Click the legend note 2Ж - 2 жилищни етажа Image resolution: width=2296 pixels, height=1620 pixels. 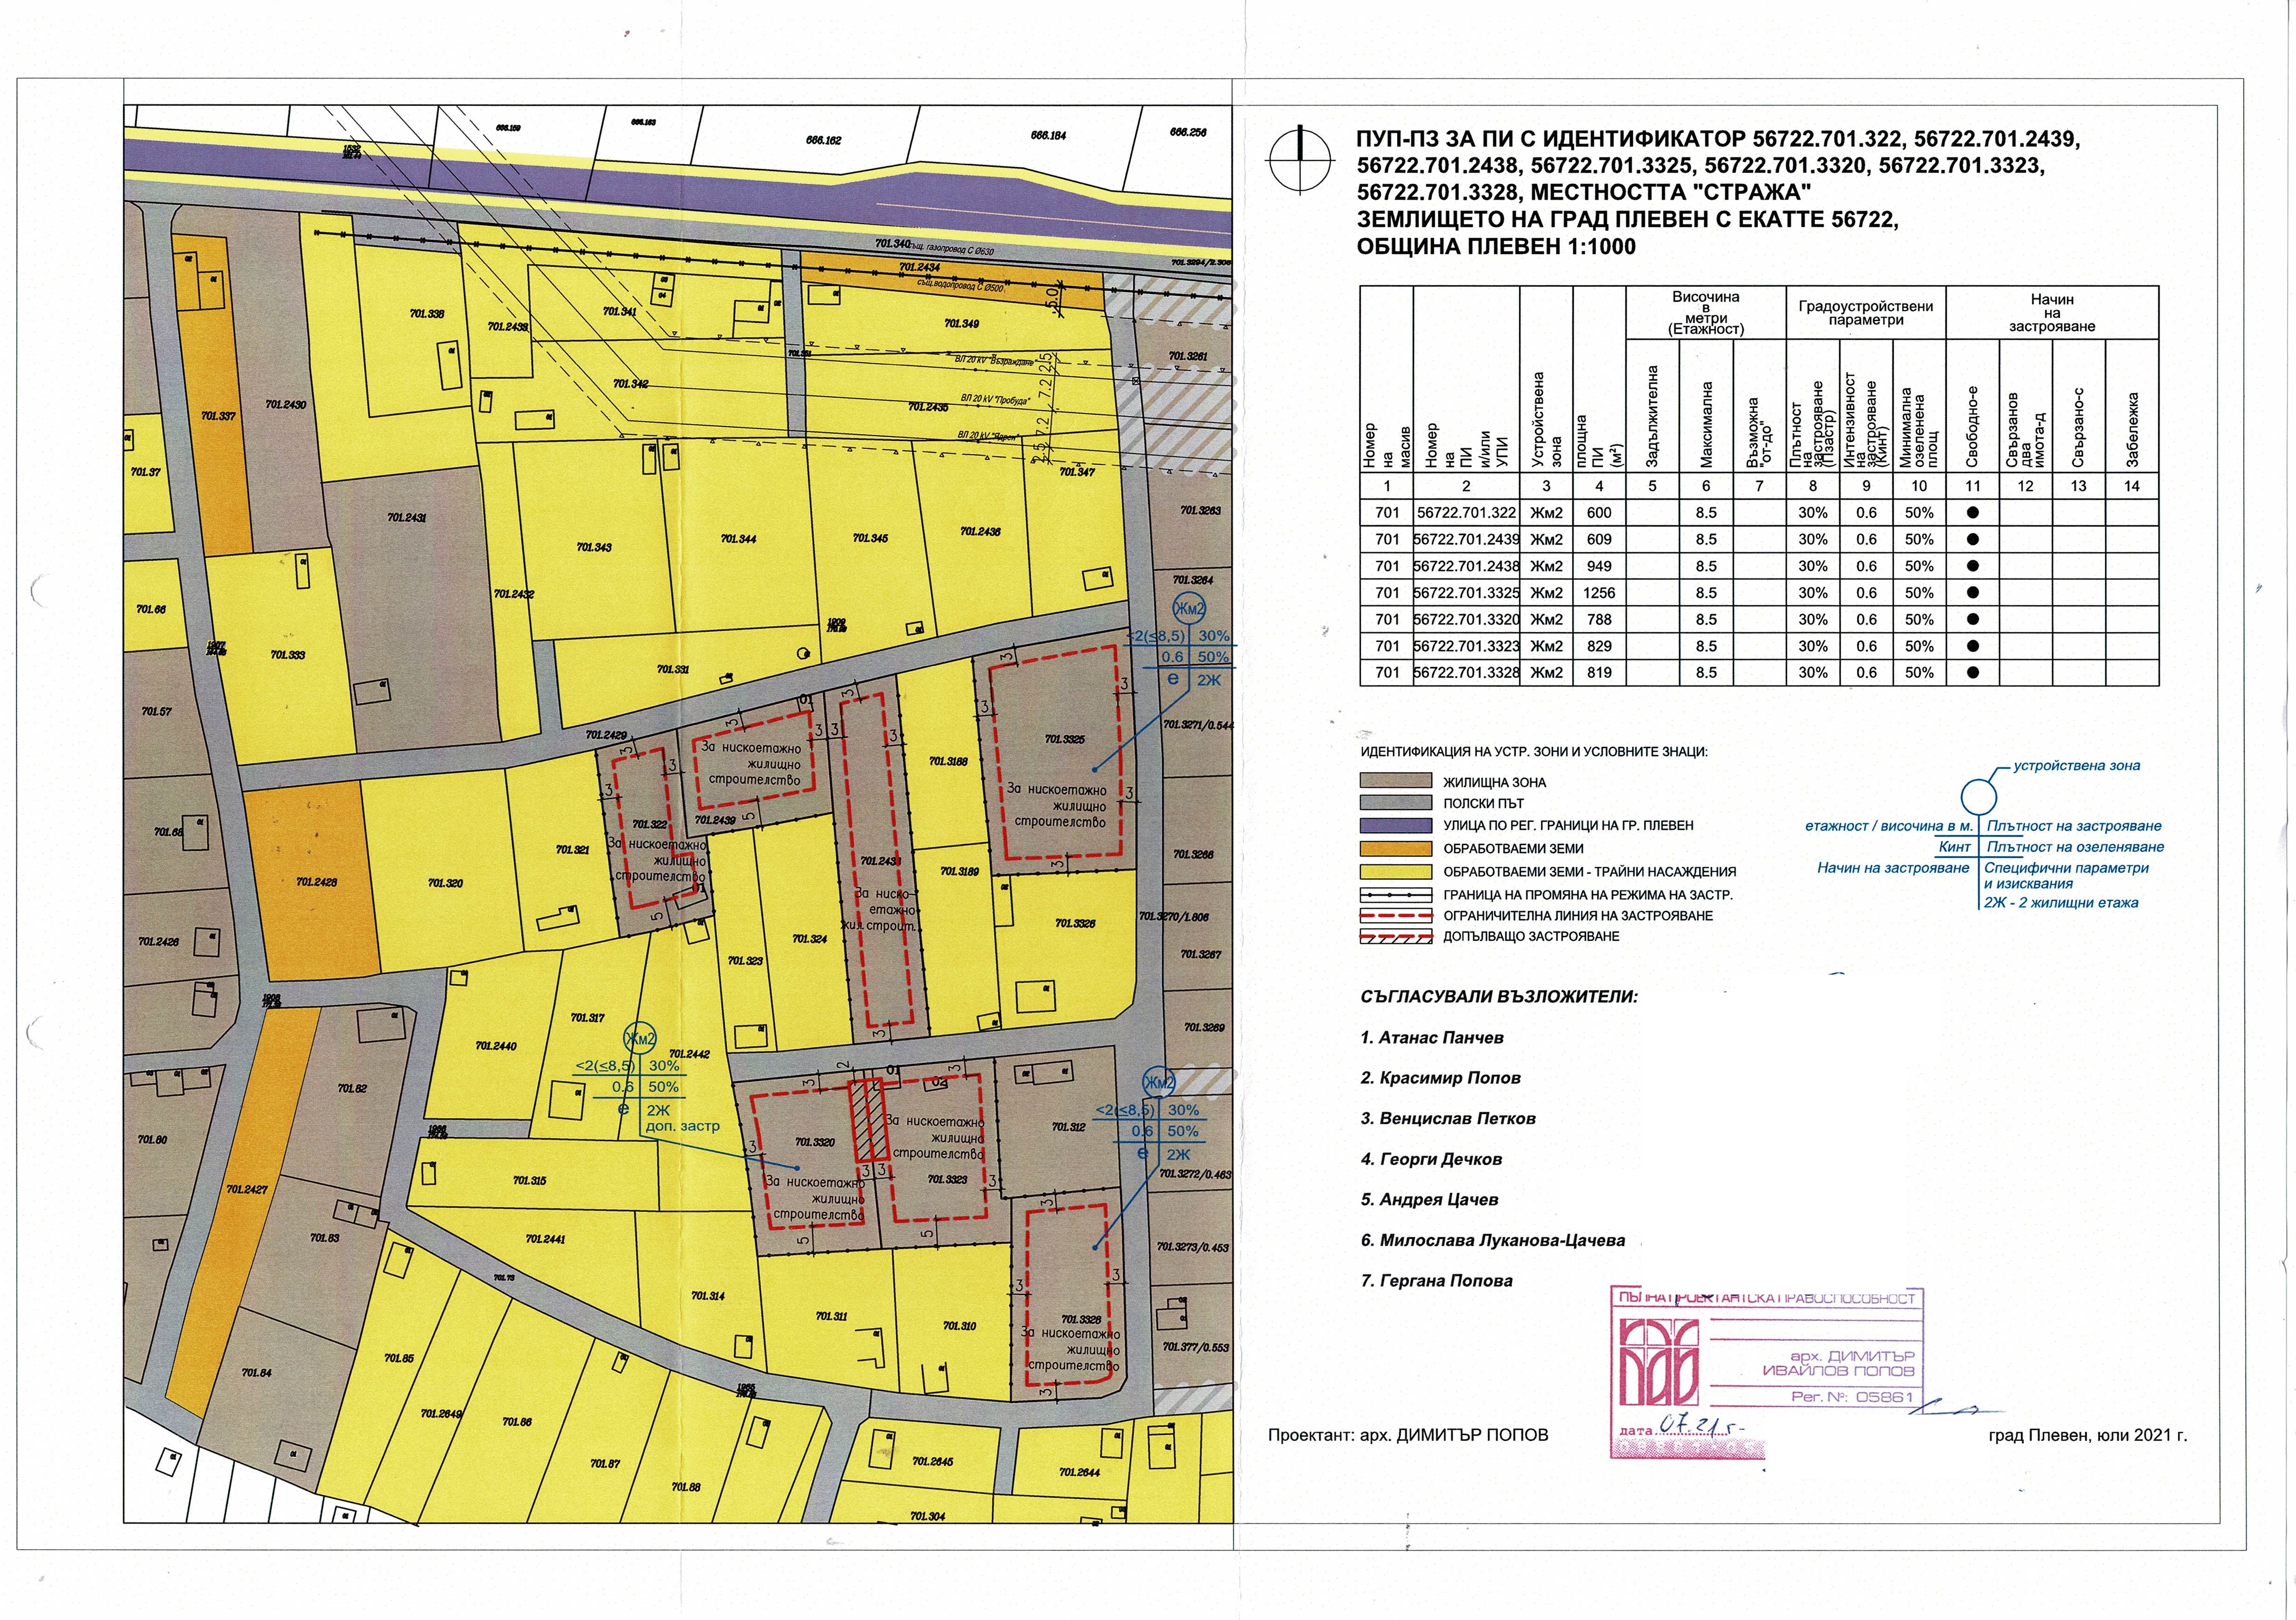[2061, 903]
